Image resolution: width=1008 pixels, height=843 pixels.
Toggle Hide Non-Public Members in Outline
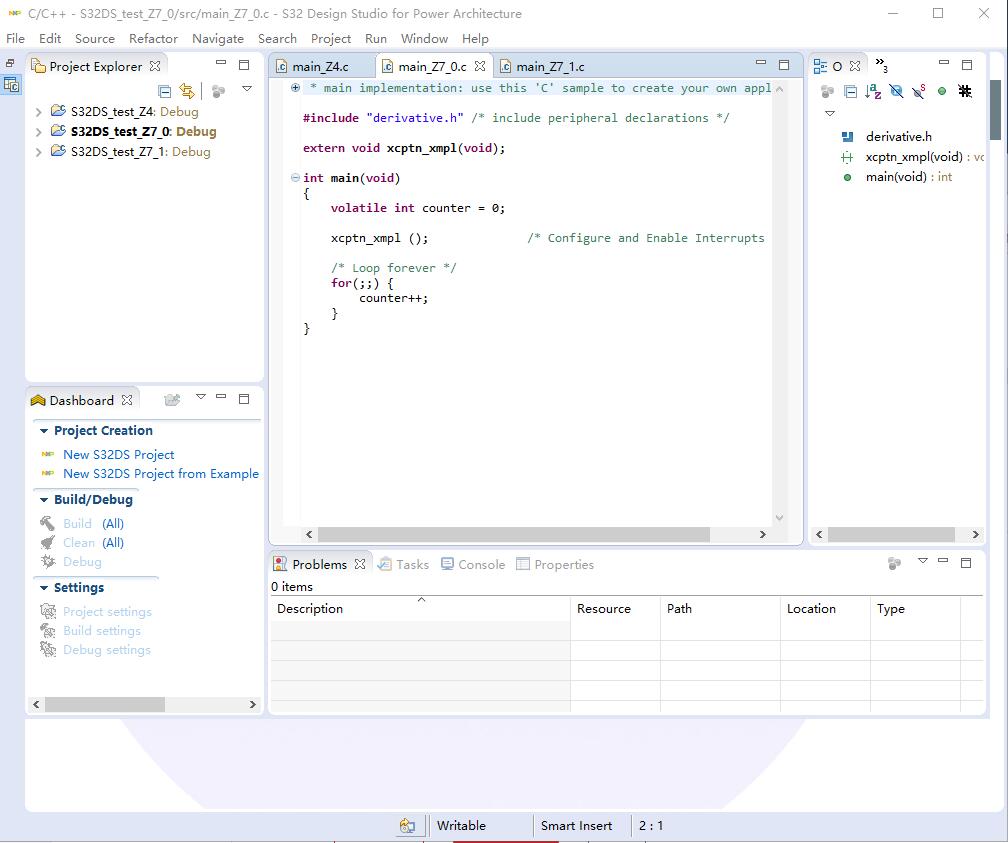pyautogui.click(x=942, y=91)
